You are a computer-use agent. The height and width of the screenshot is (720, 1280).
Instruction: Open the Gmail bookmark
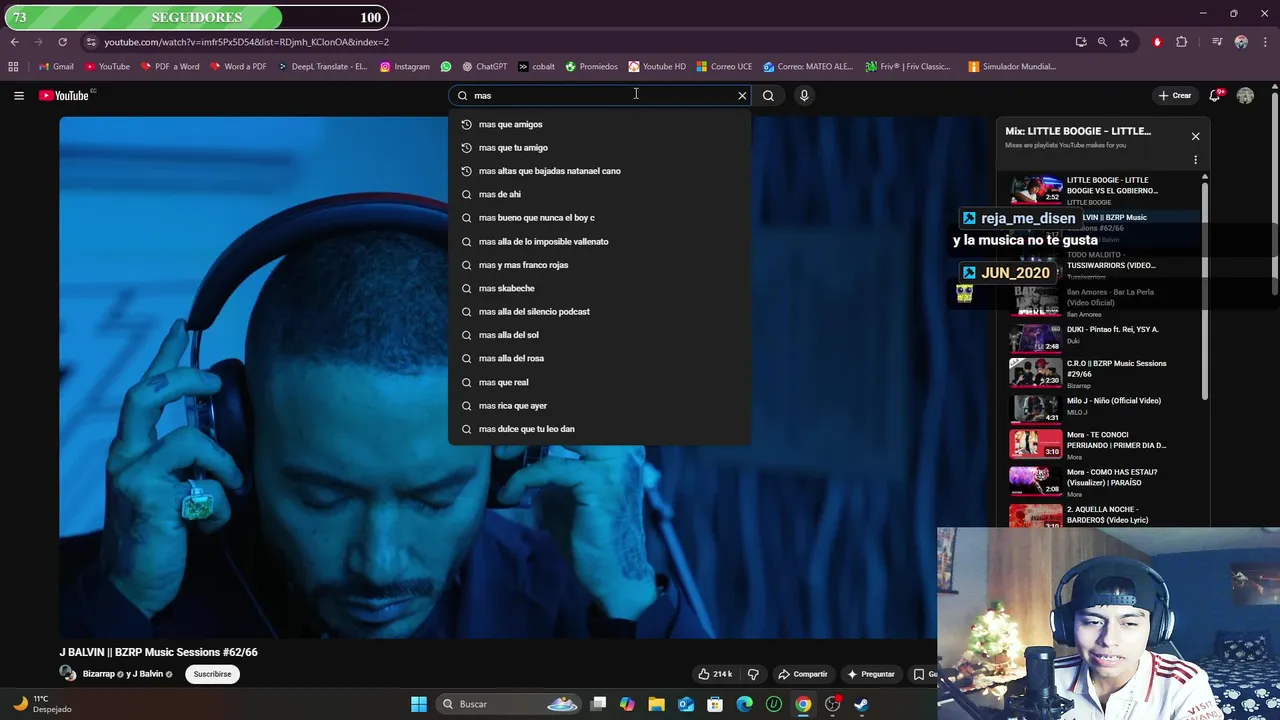click(56, 67)
